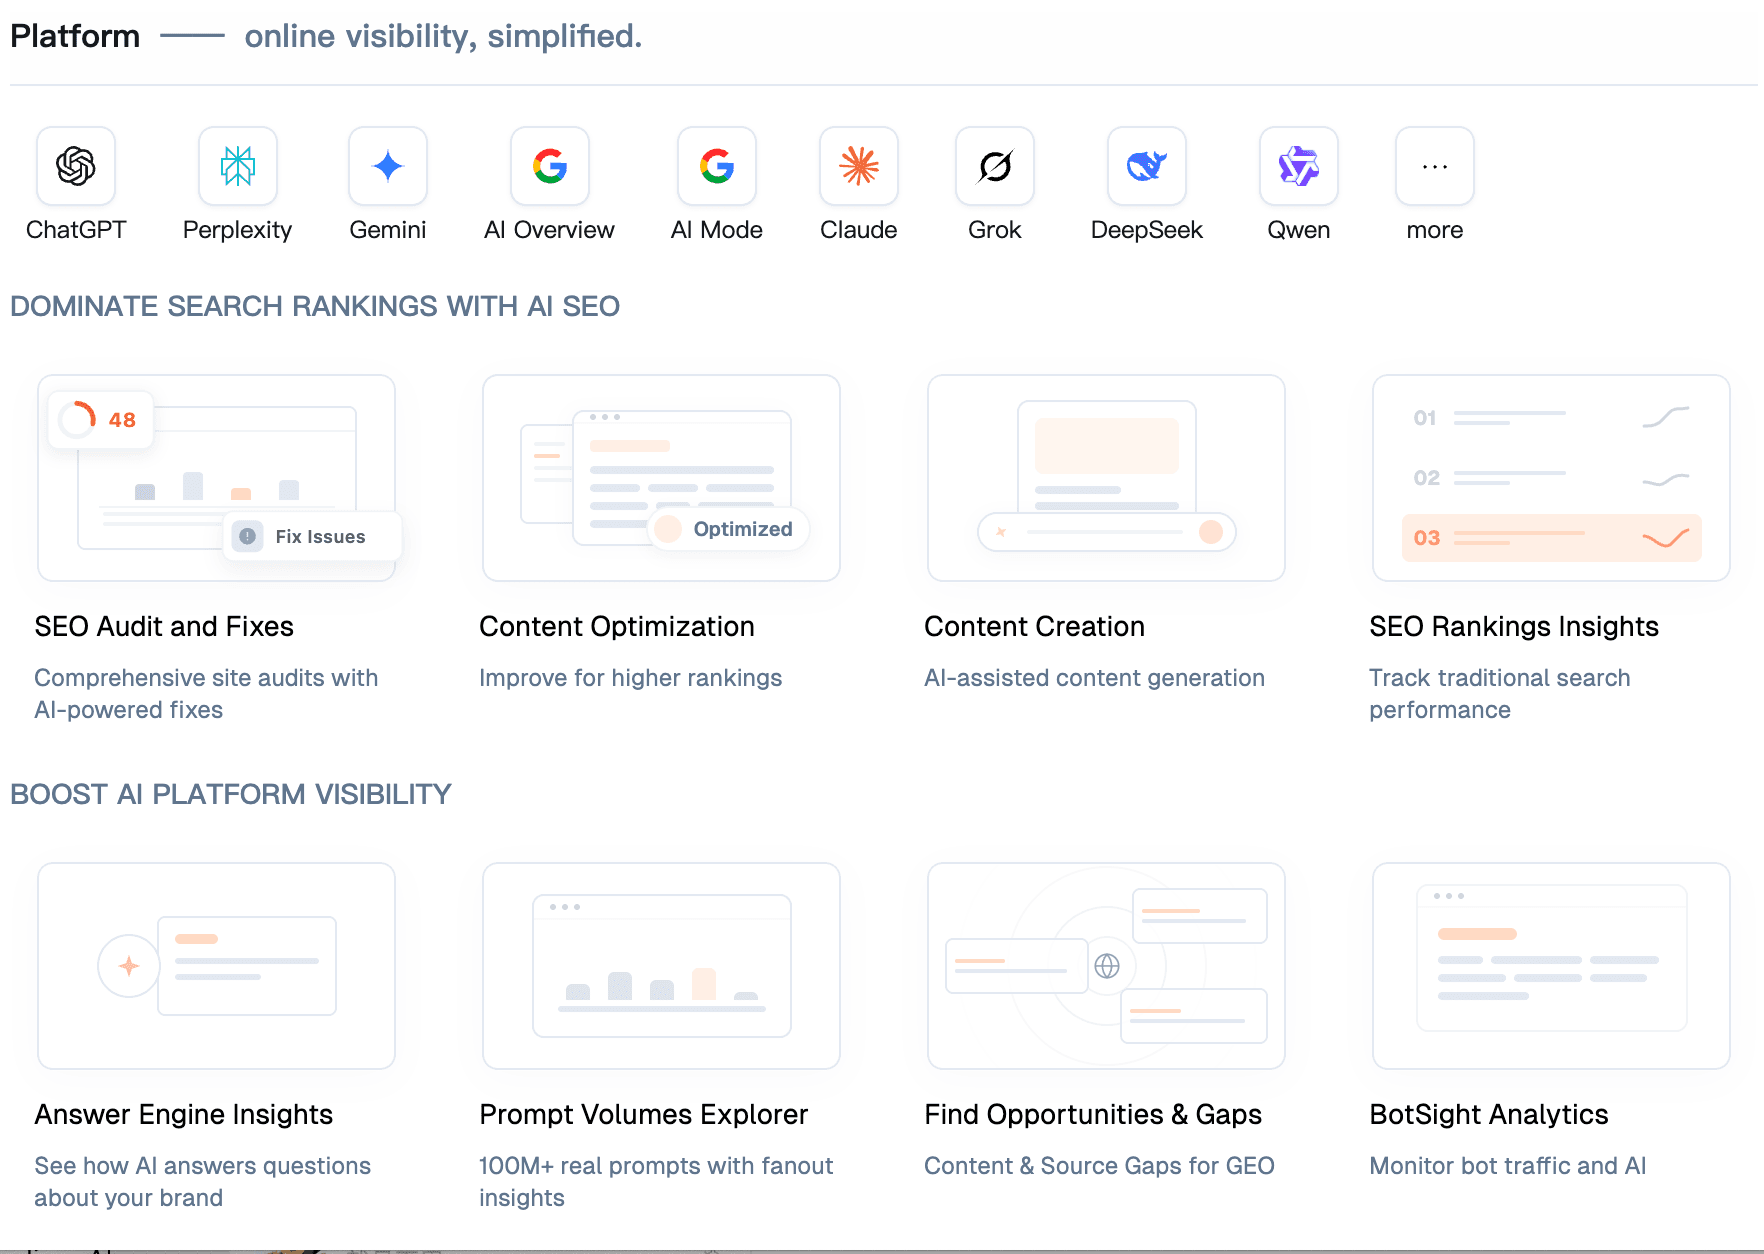Click "AI-assisted content generation" description

pyautogui.click(x=1095, y=678)
